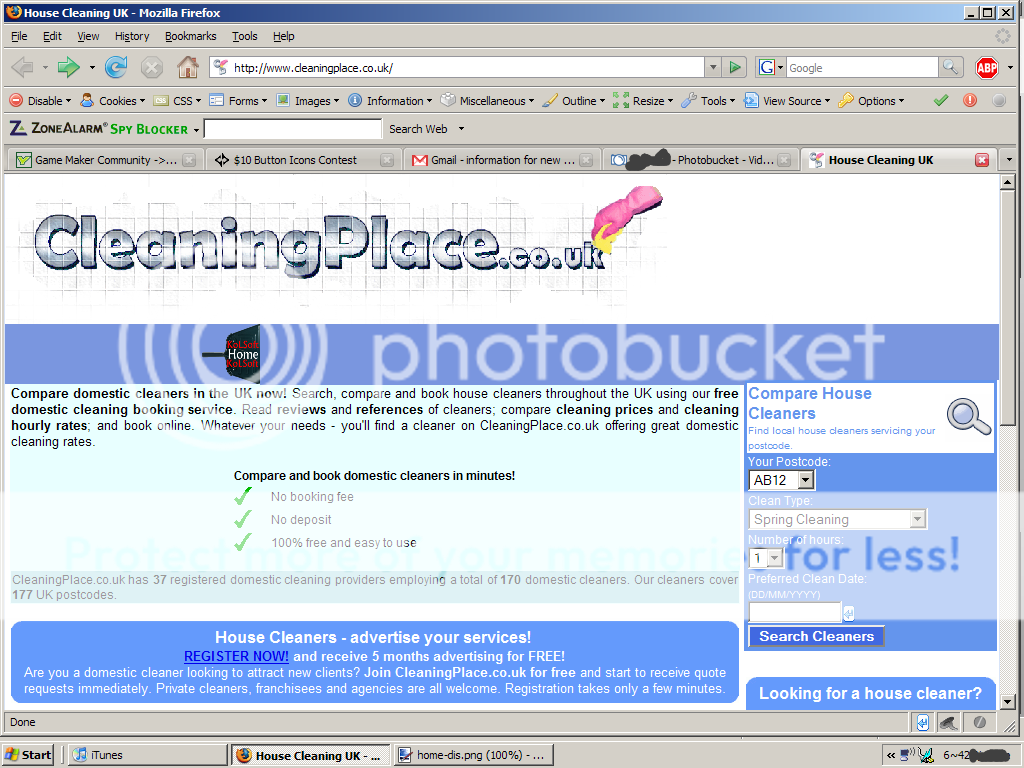Open the Miscellaneous dropdown
This screenshot has width=1024, height=768.
pyautogui.click(x=487, y=101)
